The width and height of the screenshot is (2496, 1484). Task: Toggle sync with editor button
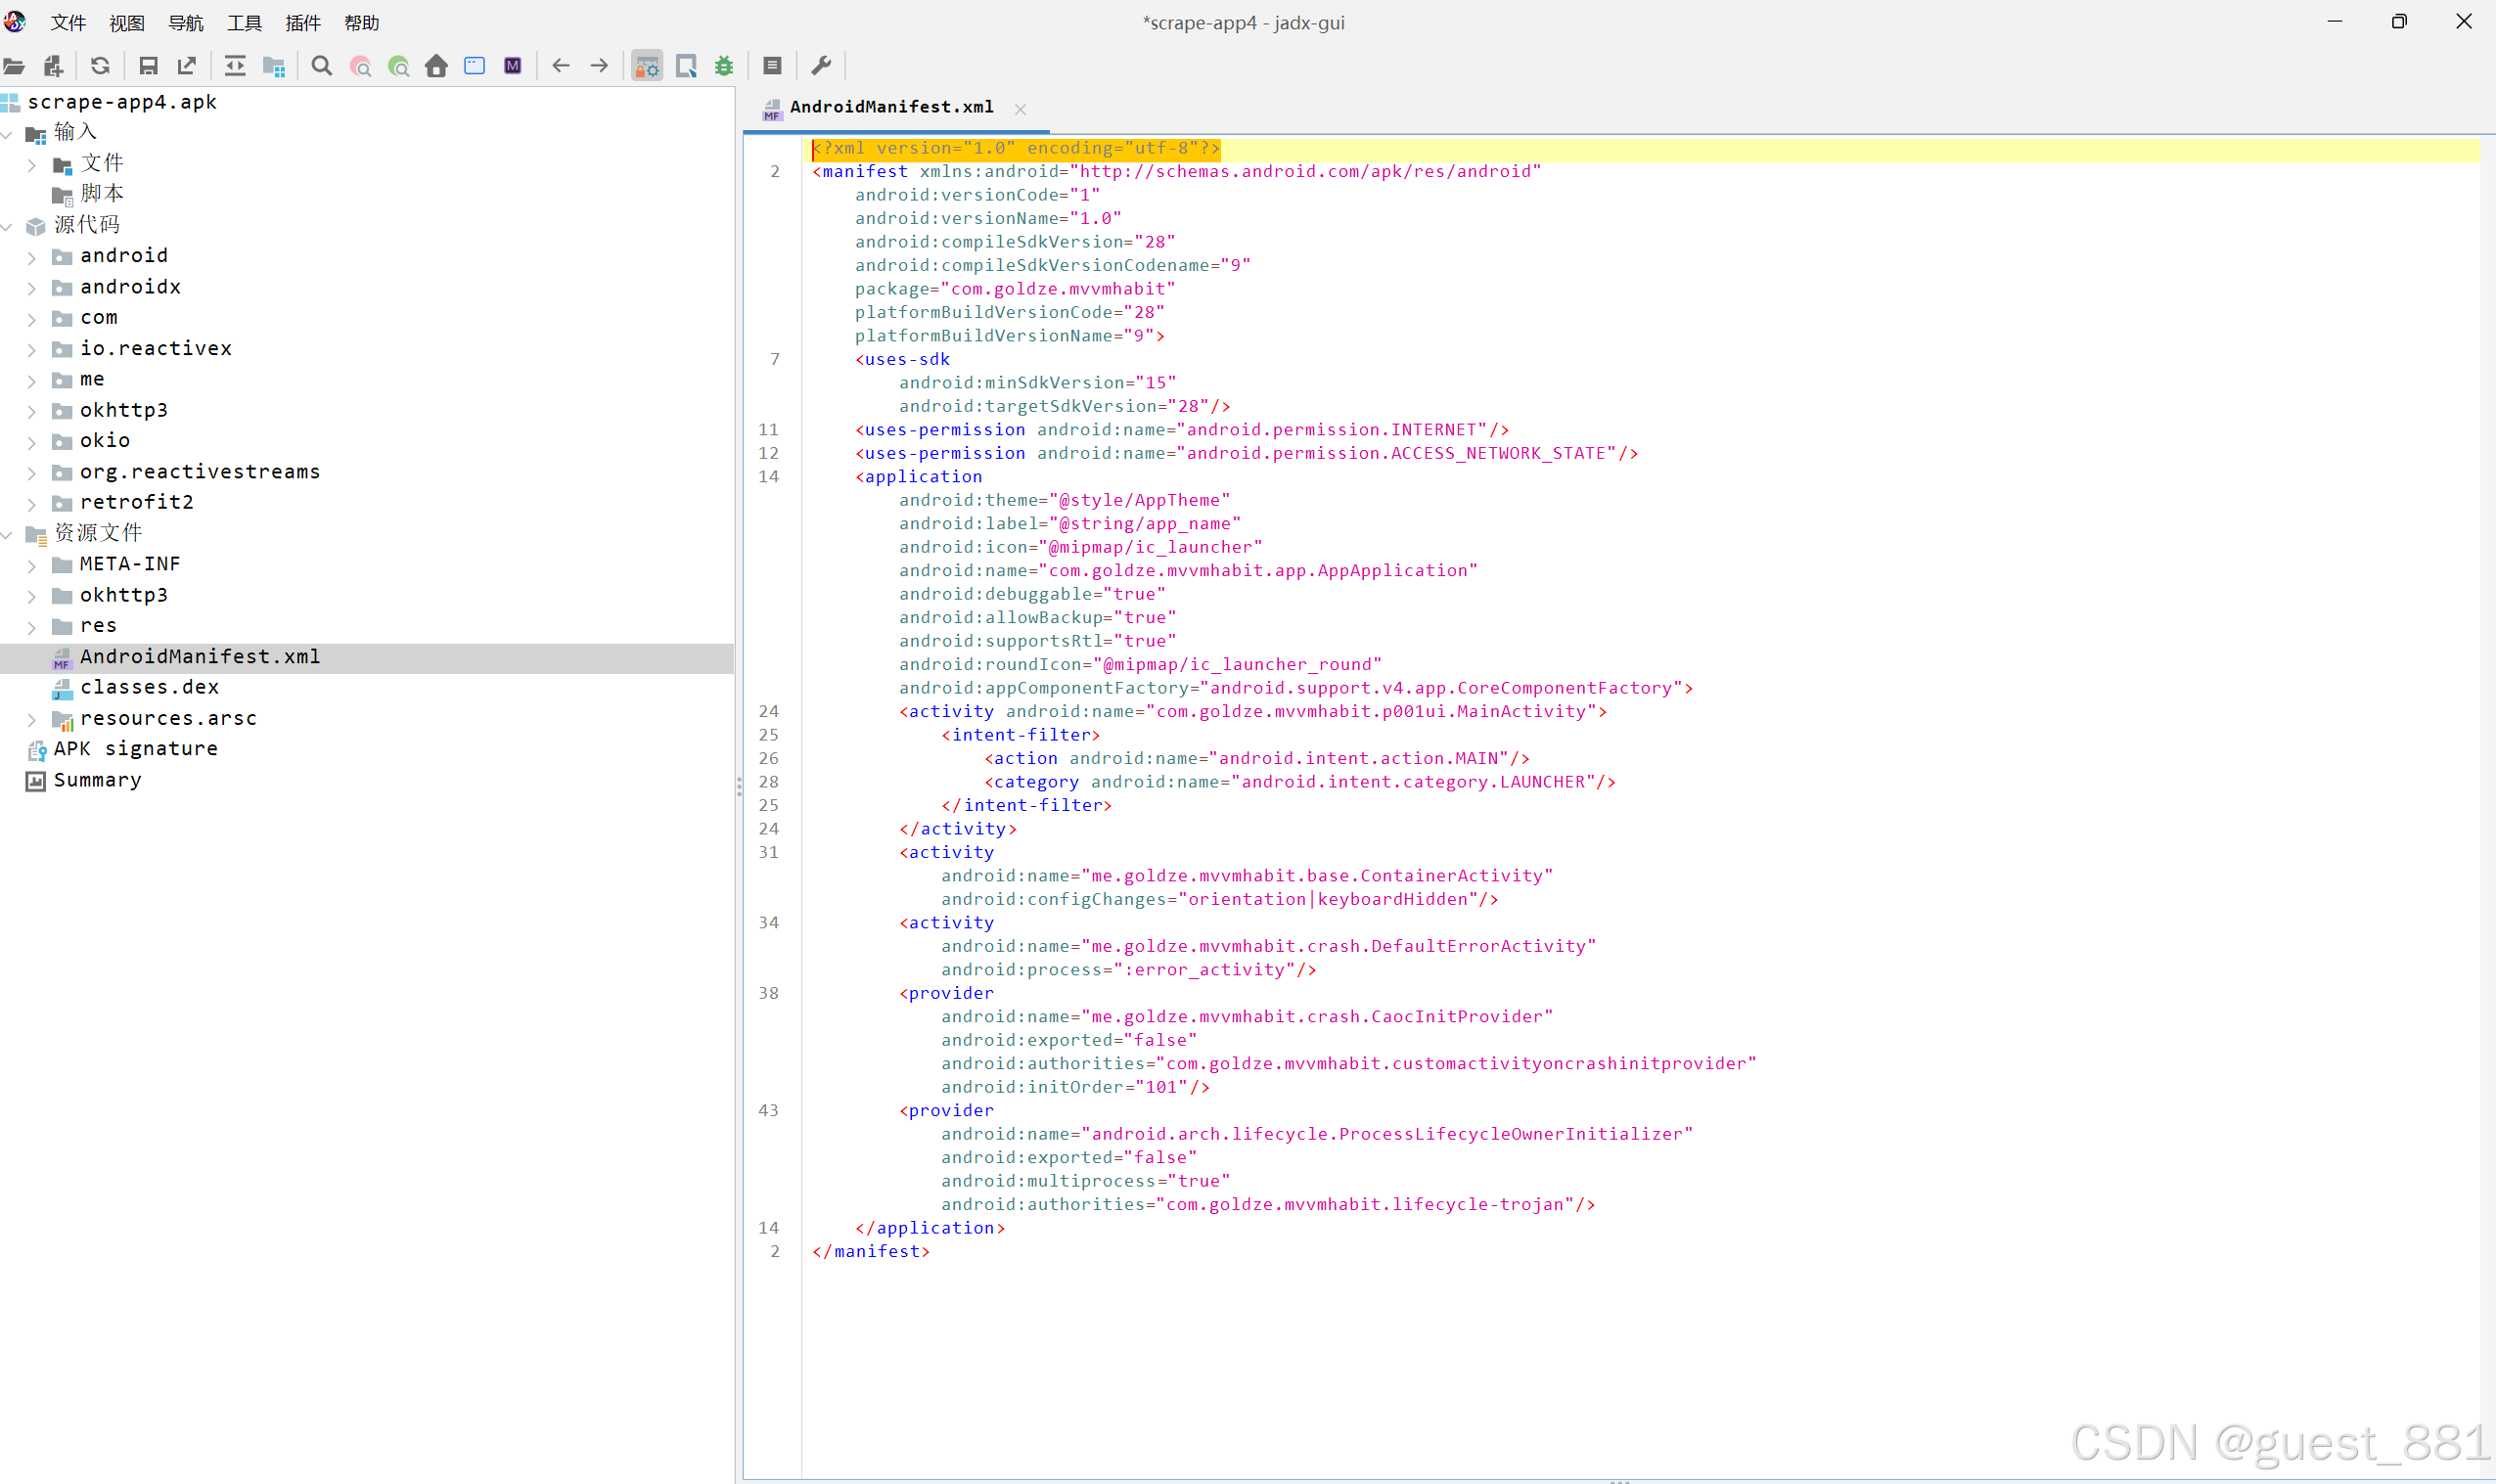pyautogui.click(x=235, y=66)
